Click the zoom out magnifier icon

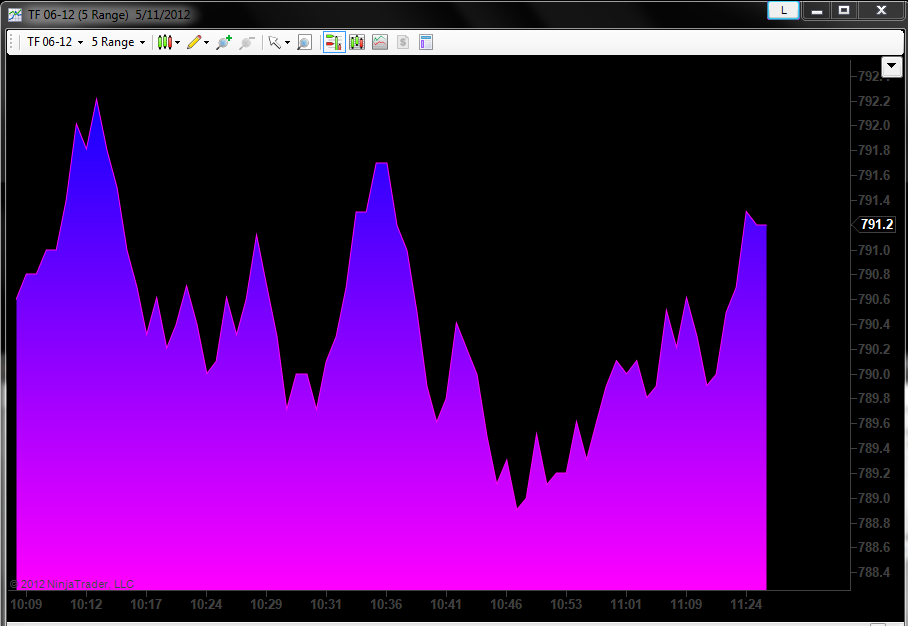tap(247, 42)
